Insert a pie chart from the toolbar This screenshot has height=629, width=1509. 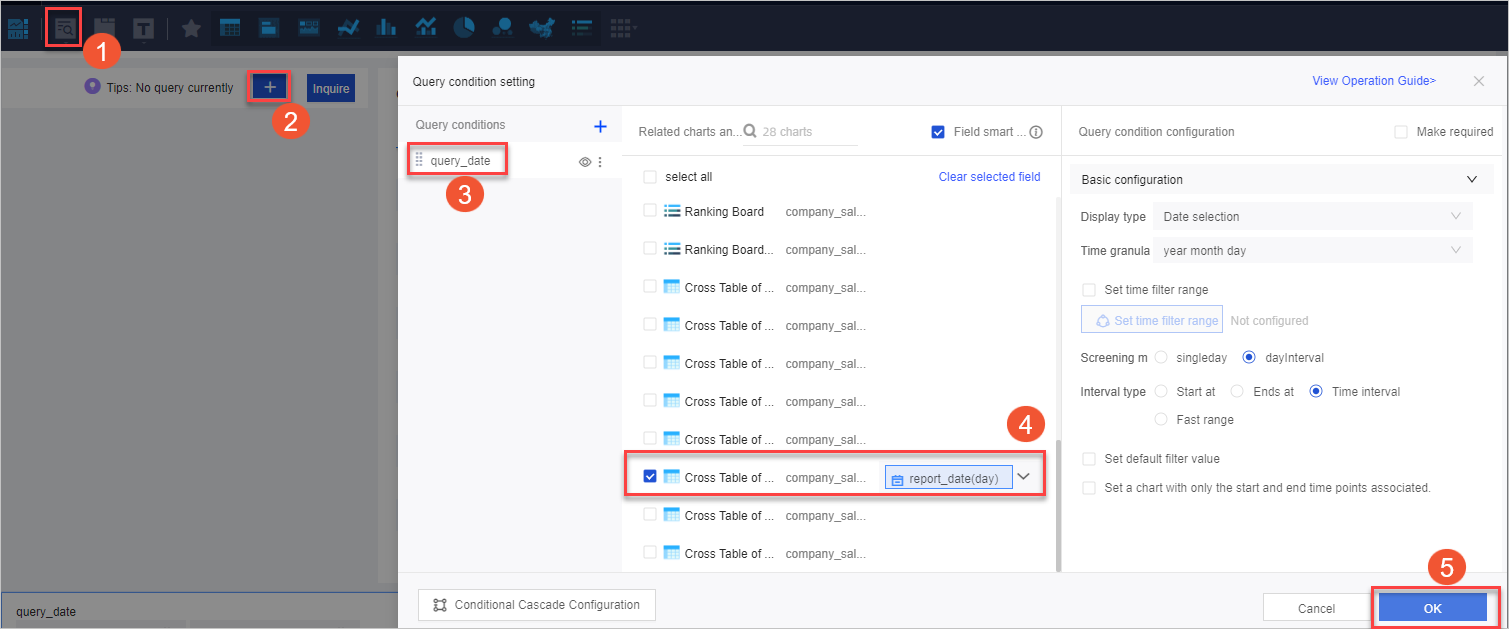click(x=464, y=28)
